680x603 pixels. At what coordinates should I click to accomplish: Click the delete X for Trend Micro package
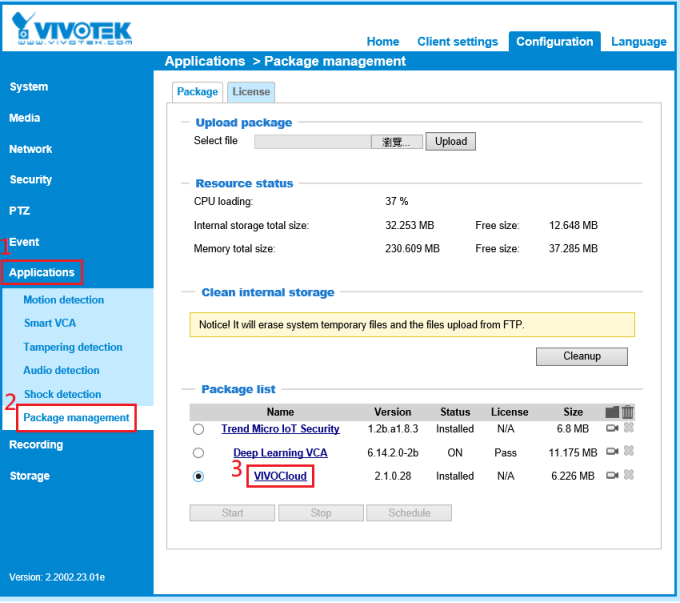629,429
